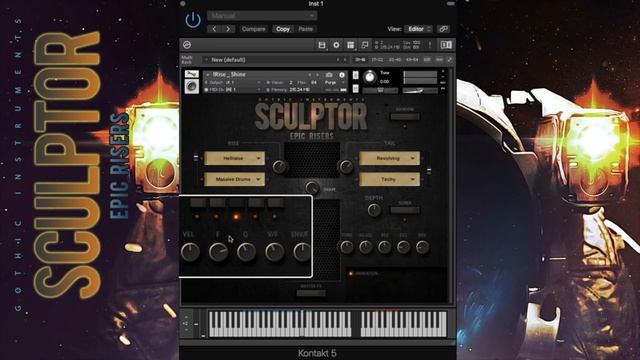Click the instrument info icon
The width and height of the screenshot is (640, 360).
click(x=342, y=75)
